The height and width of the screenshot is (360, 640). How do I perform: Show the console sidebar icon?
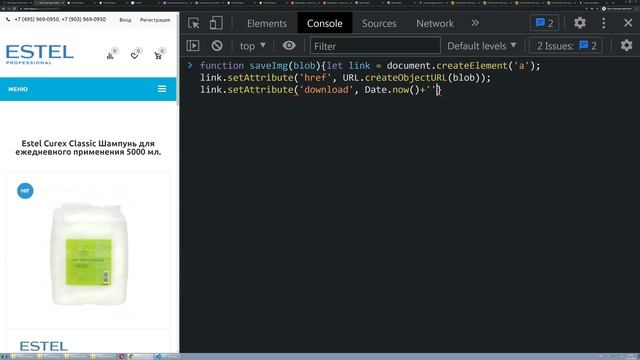tap(193, 46)
